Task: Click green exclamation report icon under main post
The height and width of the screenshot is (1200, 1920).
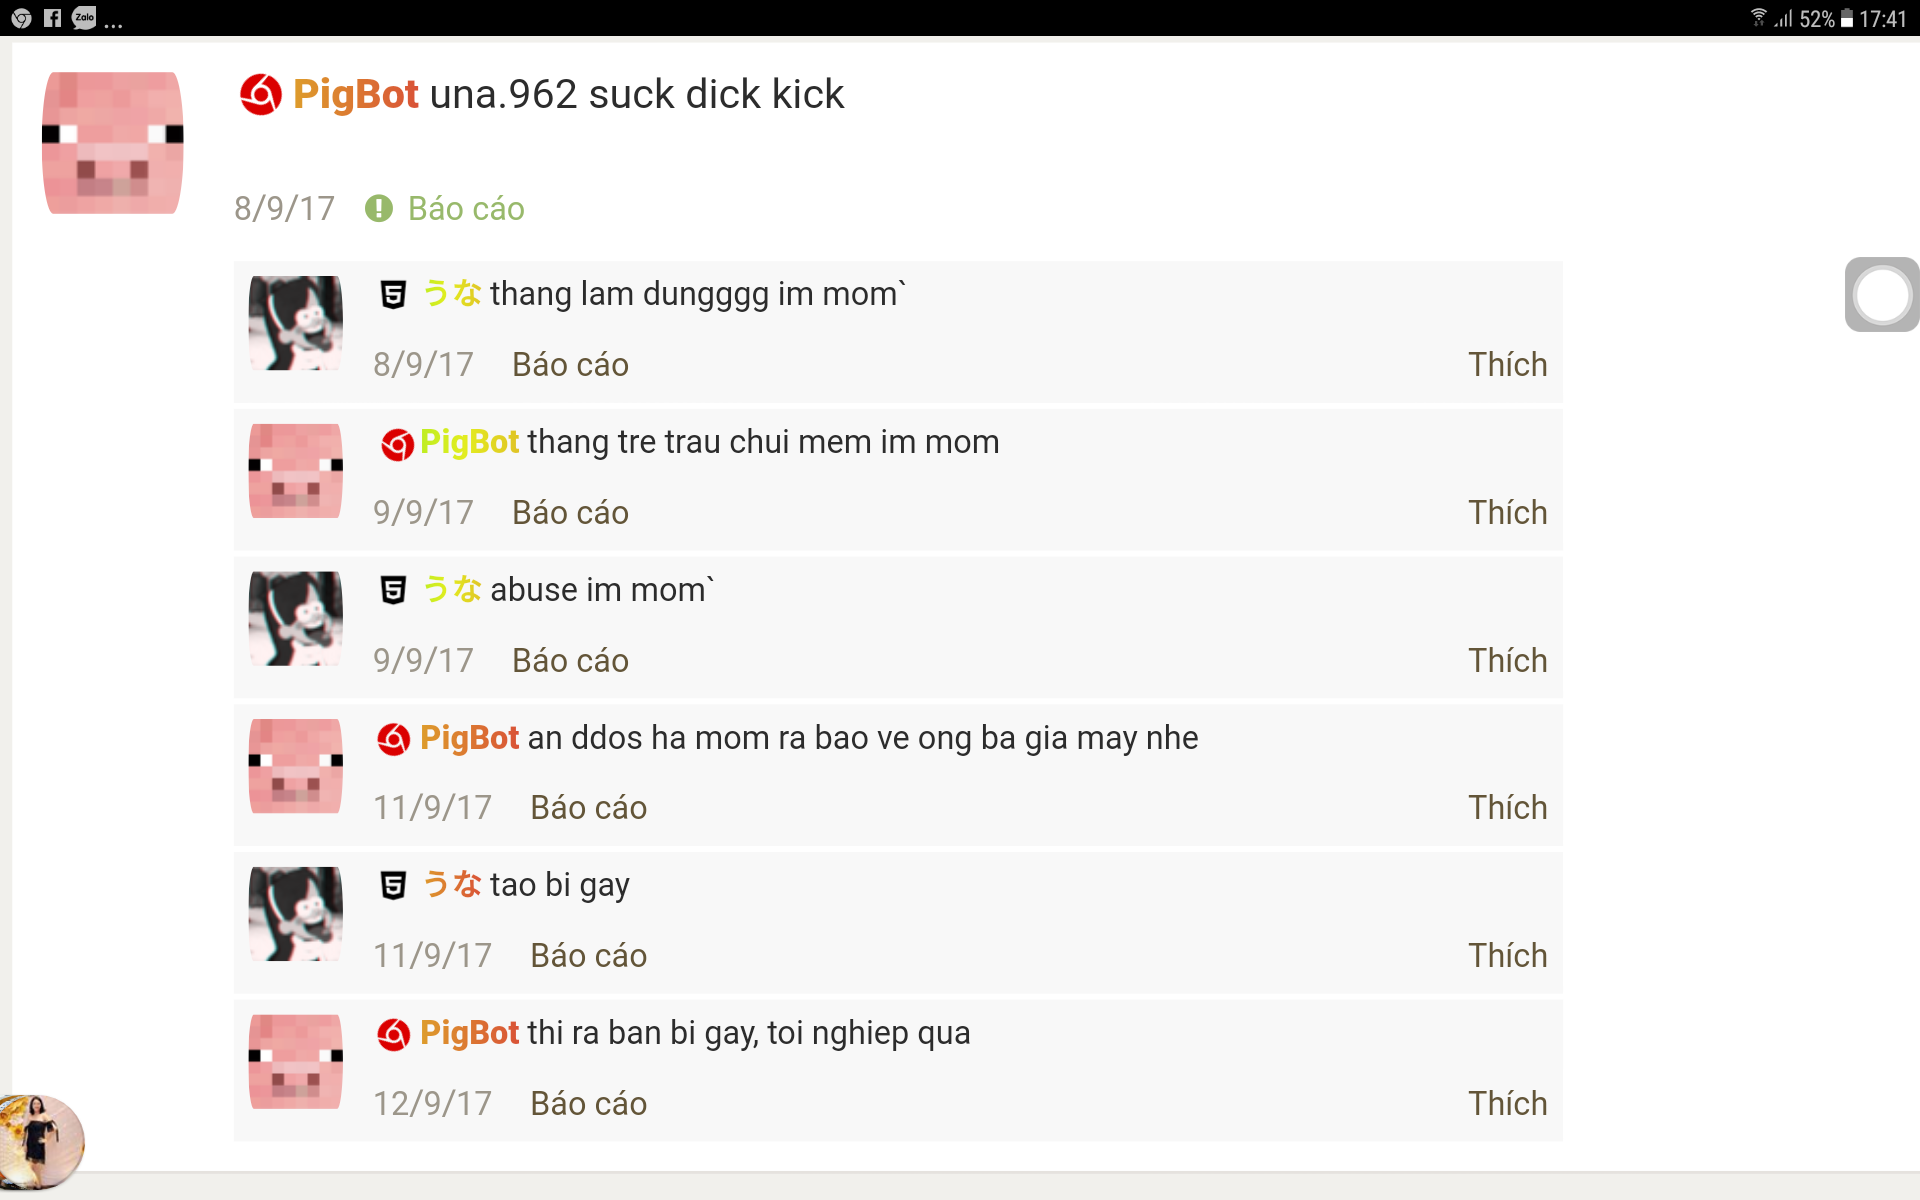Action: (379, 208)
